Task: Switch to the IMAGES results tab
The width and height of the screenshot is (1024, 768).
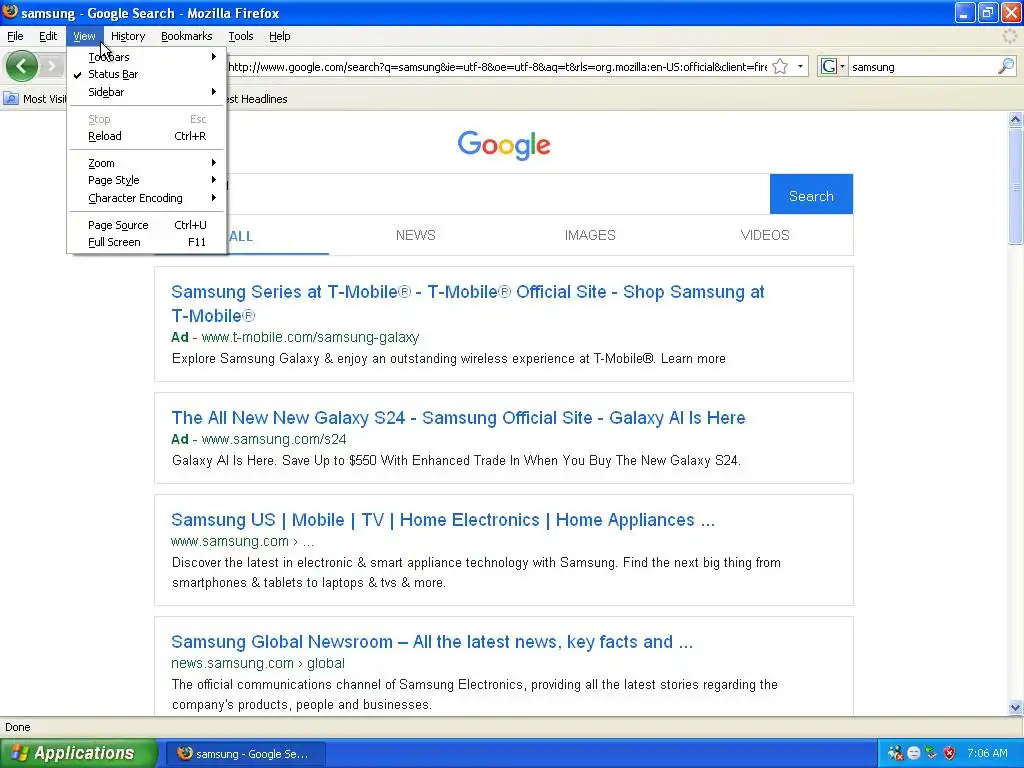Action: click(590, 235)
